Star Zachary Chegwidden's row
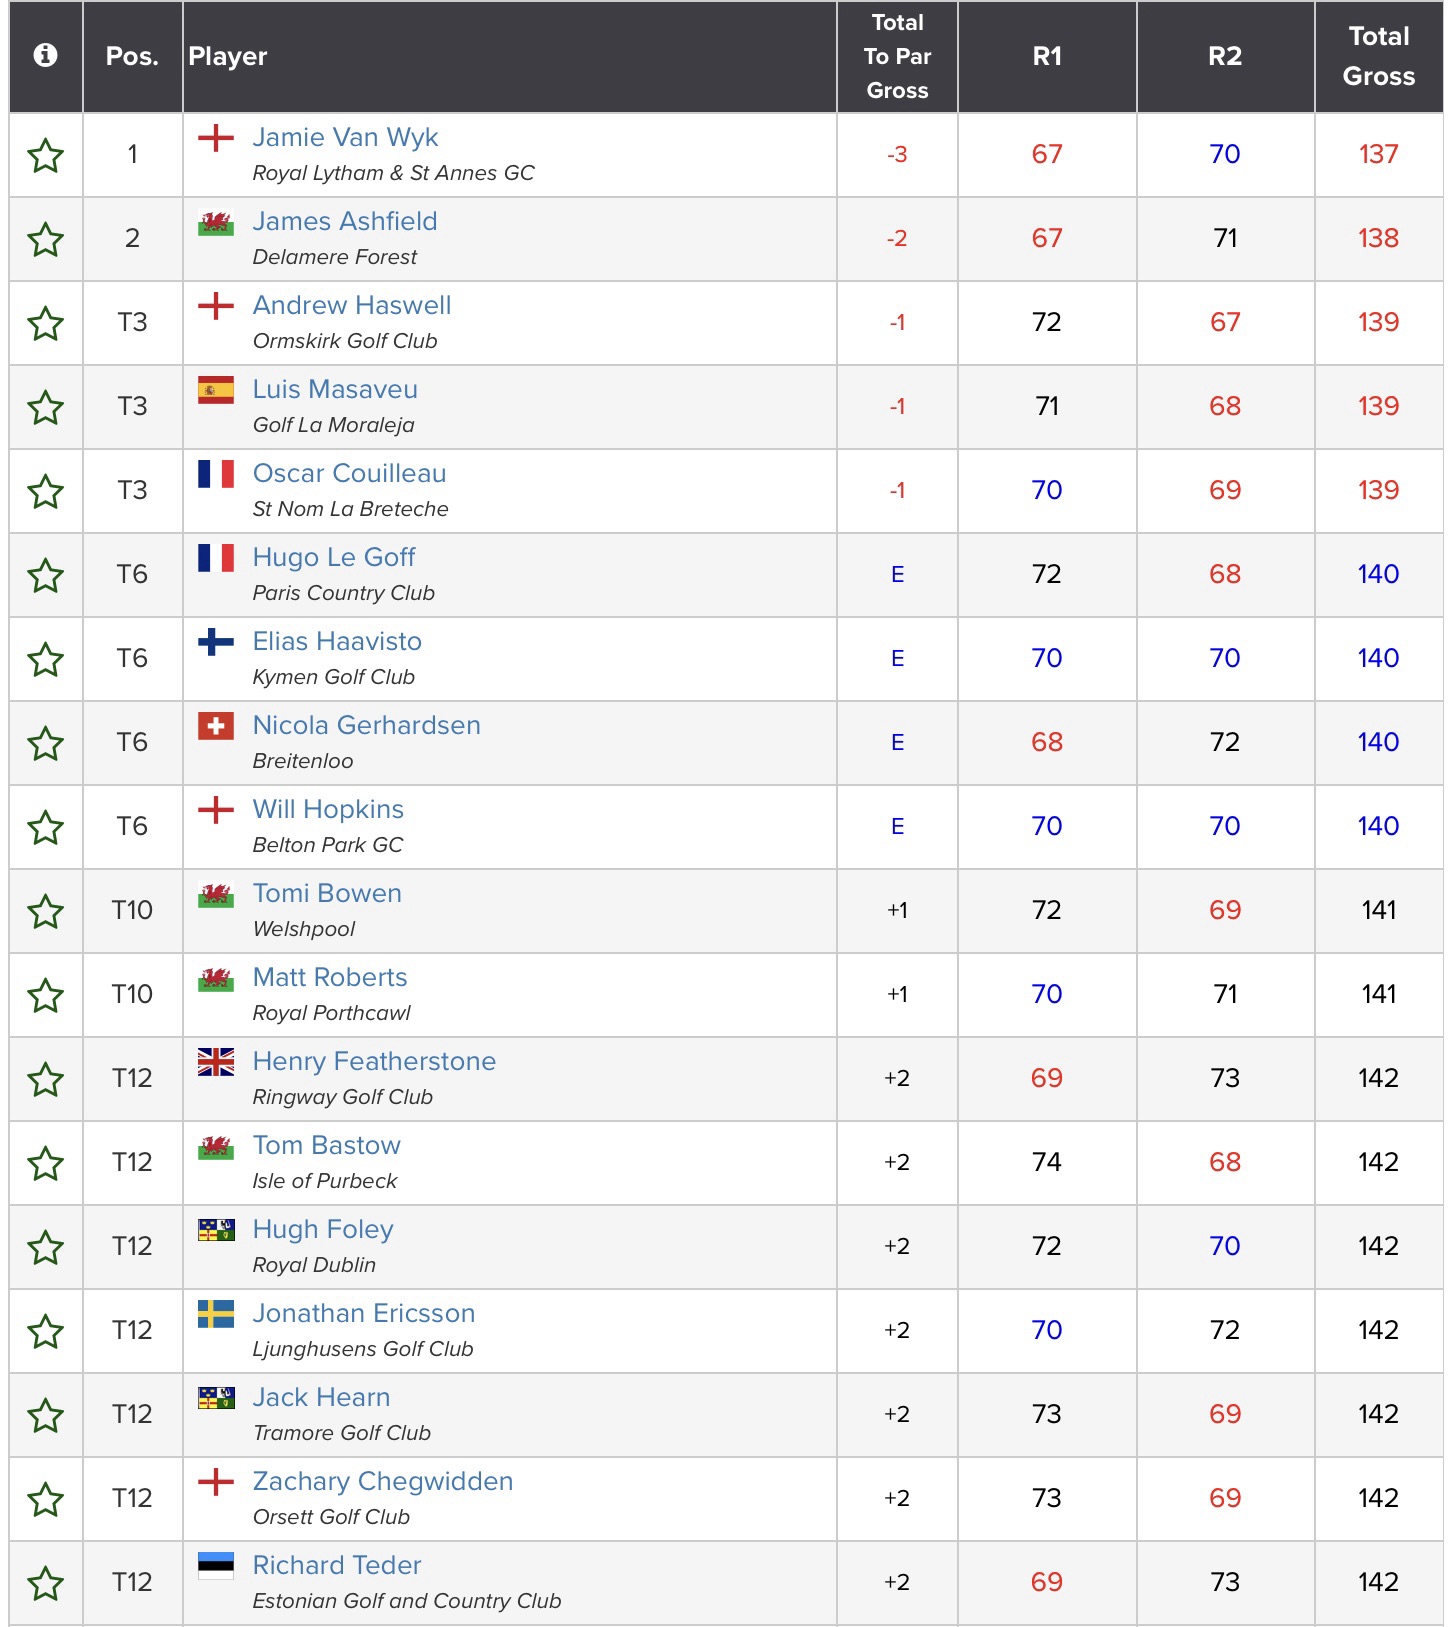 click(45, 1500)
